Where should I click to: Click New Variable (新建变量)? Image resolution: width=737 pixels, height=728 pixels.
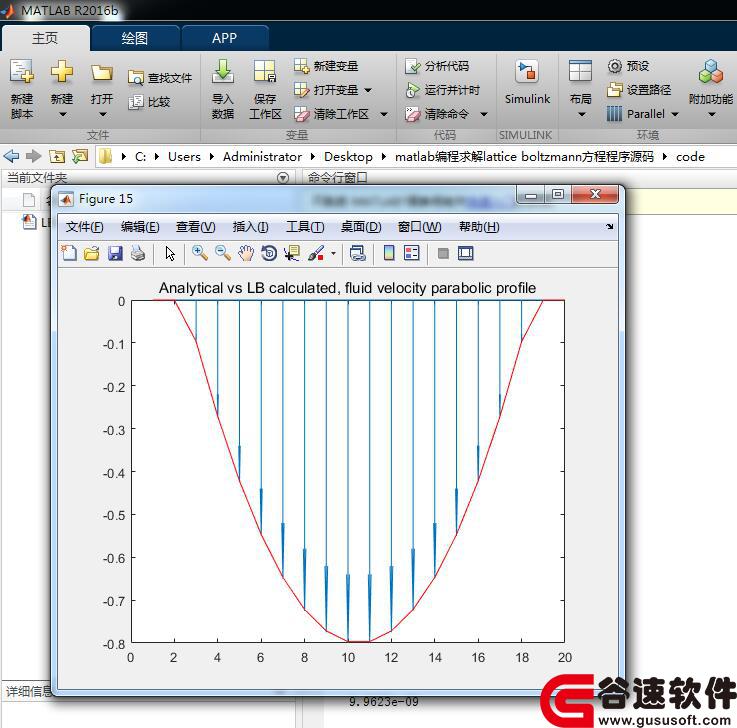(326, 66)
